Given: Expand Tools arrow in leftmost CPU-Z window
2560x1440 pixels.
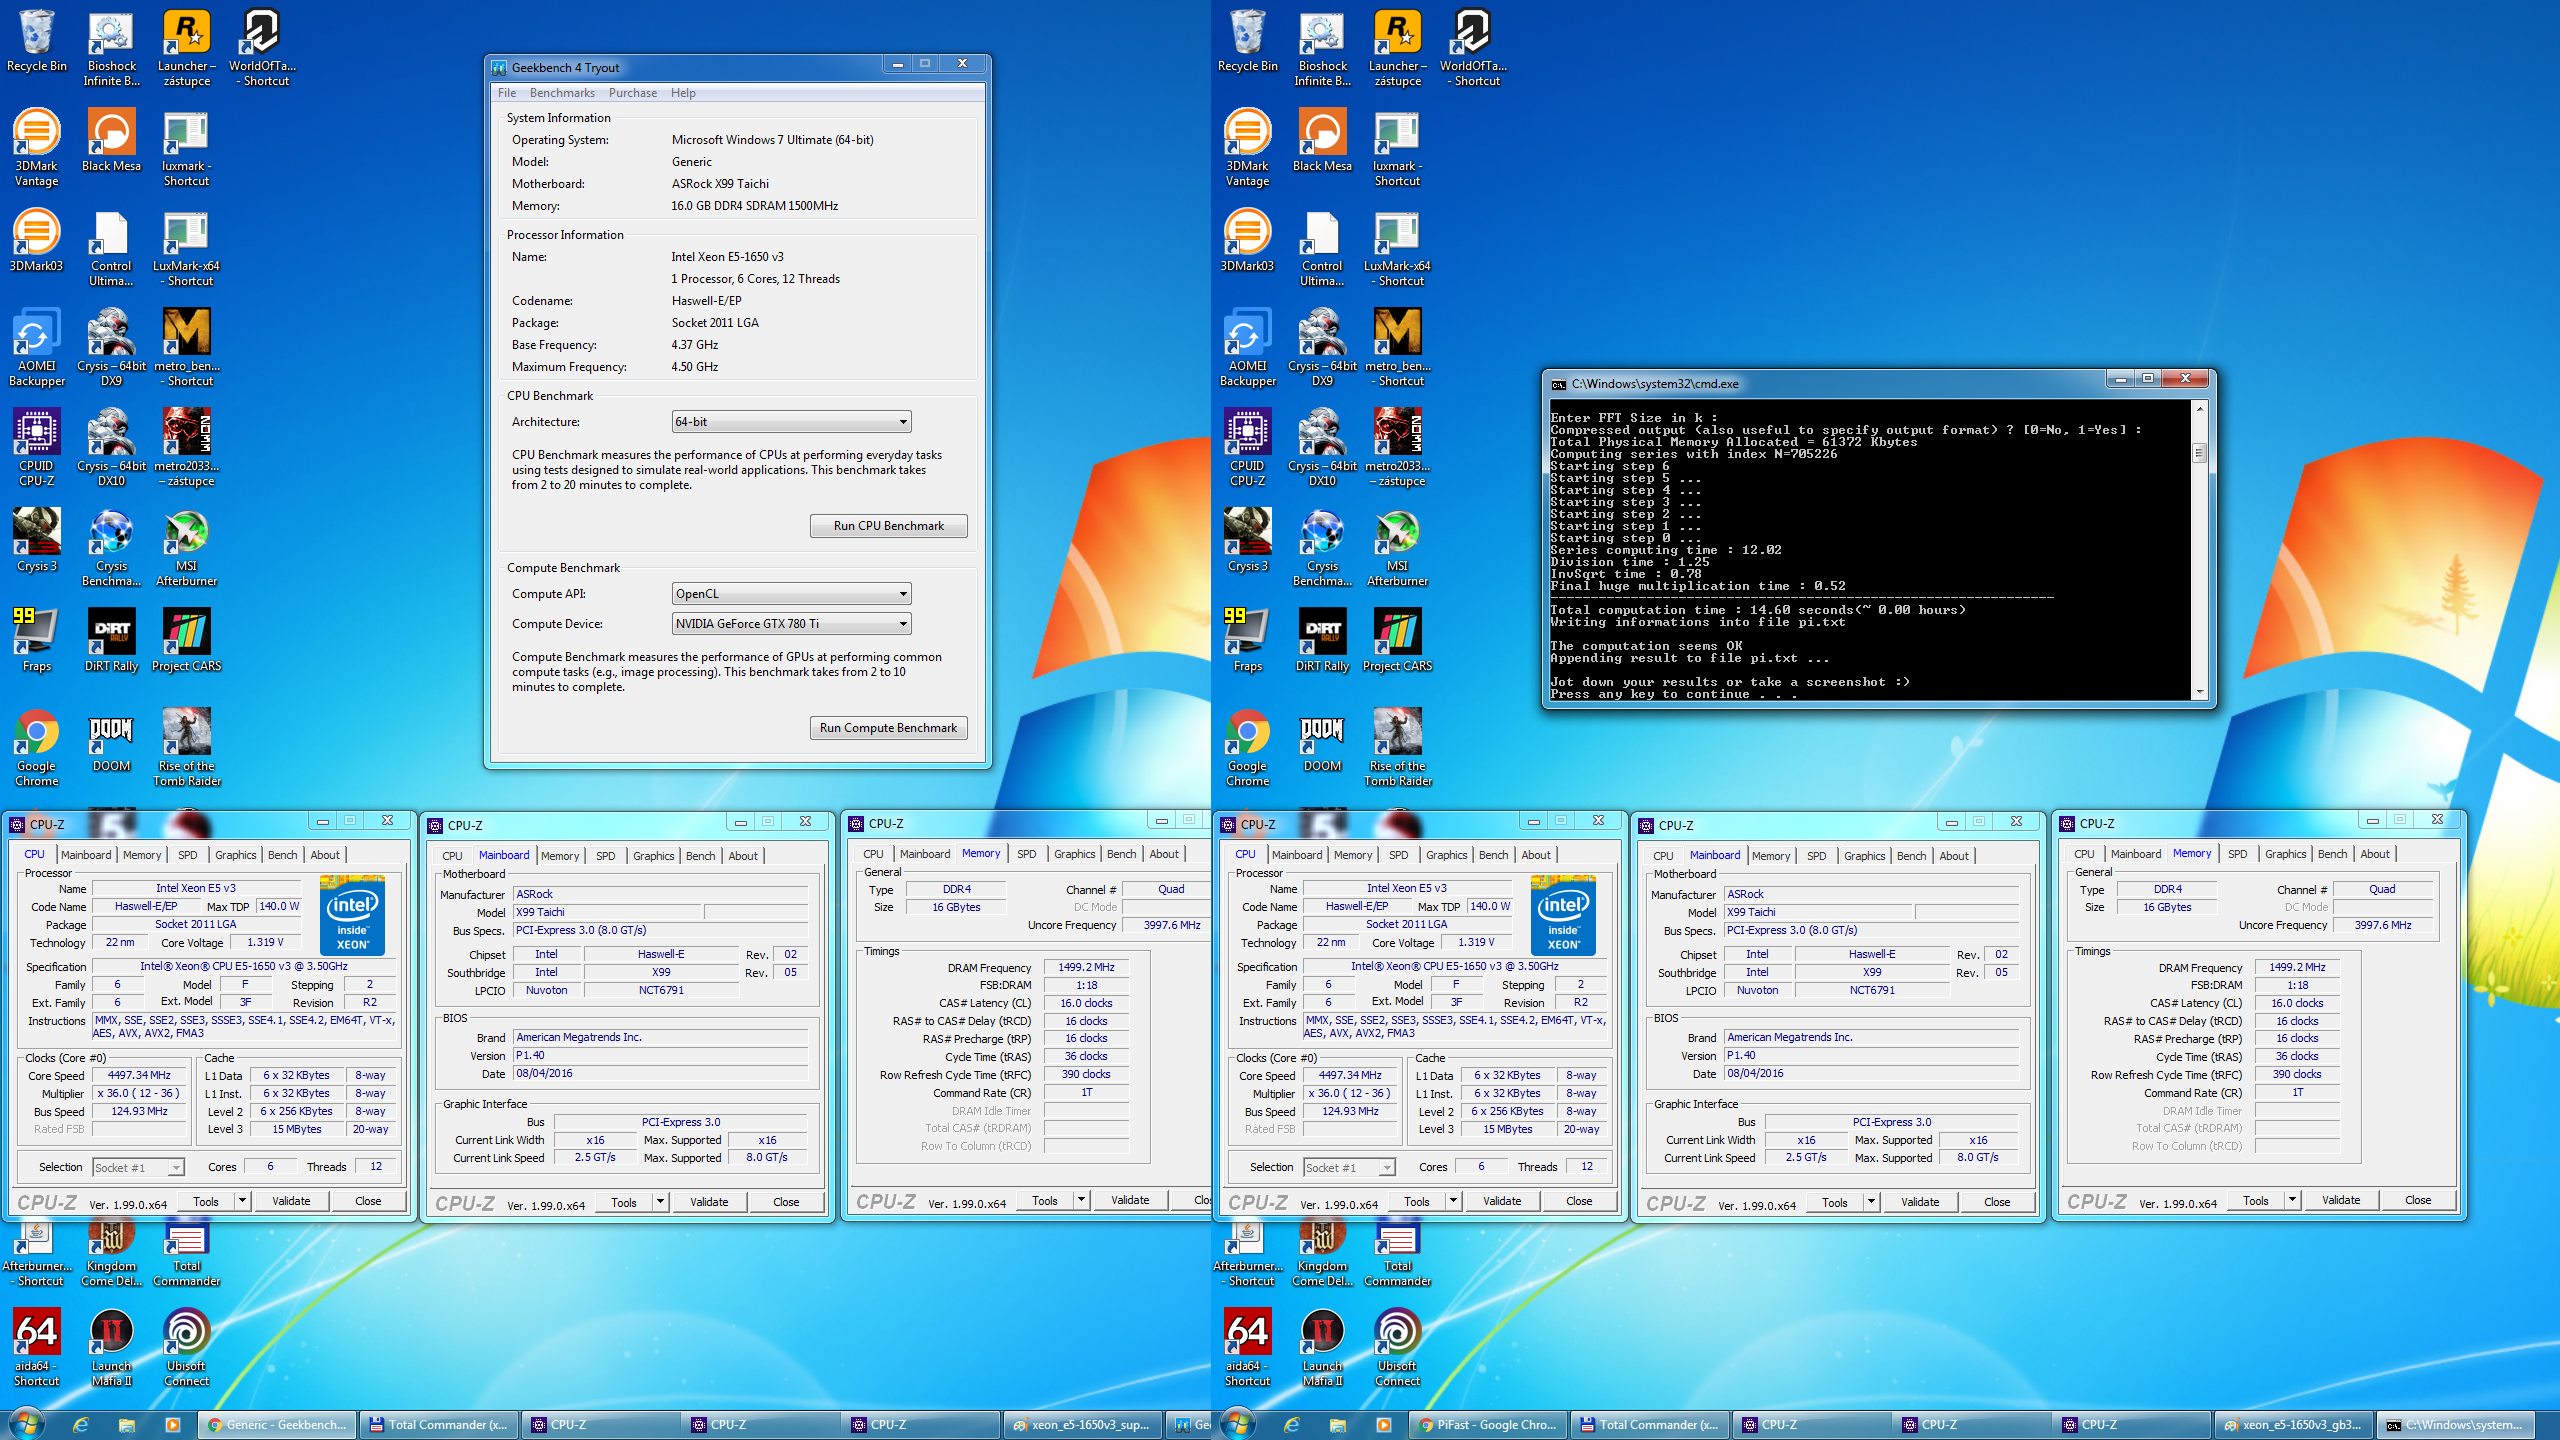Looking at the screenshot, I should [x=242, y=1201].
